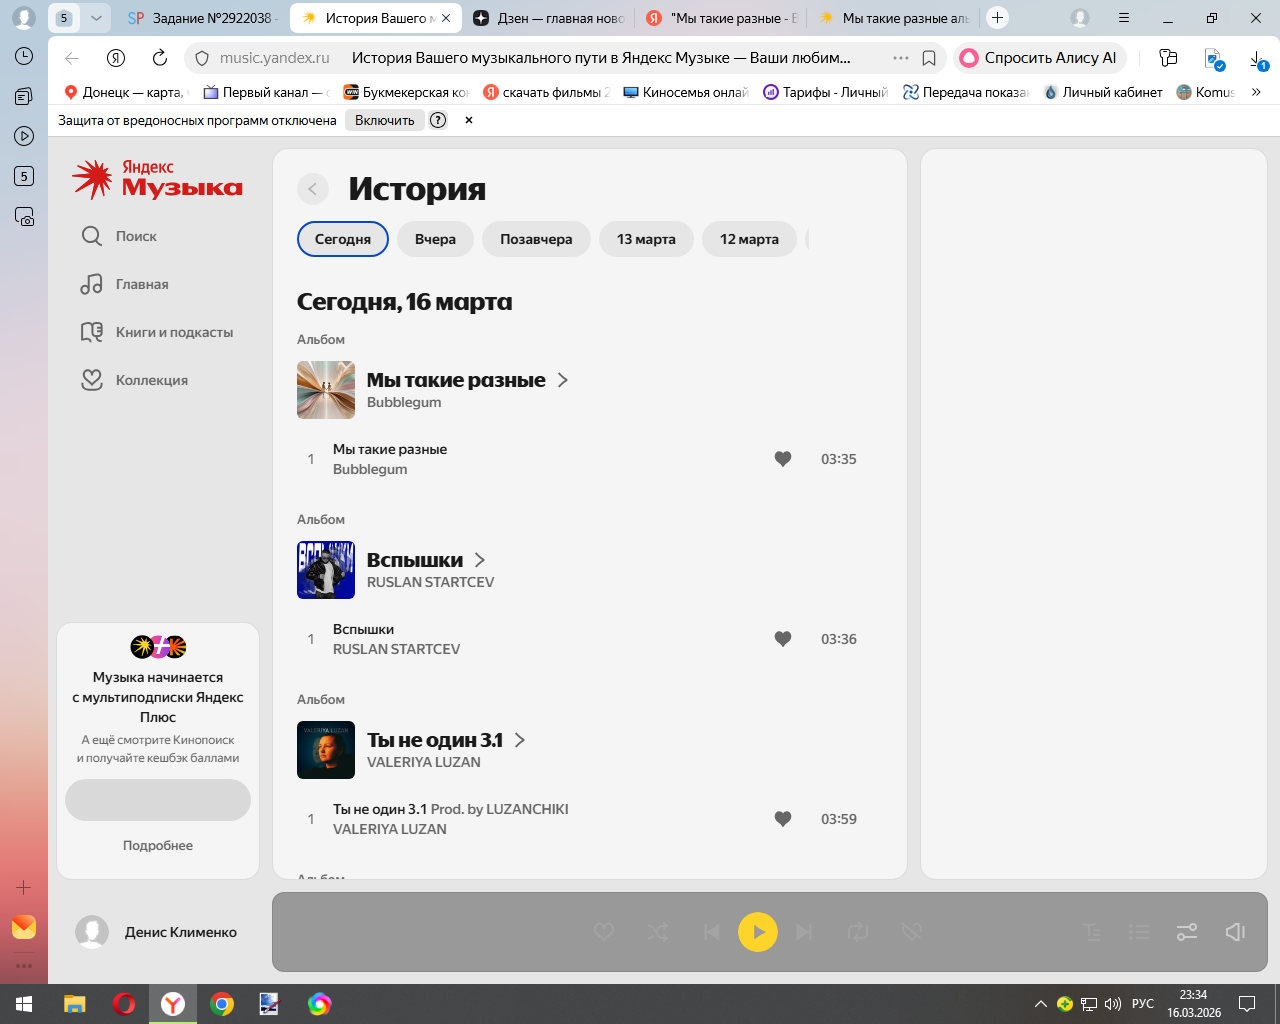Expand album Мы такие разные via chevron
Image resolution: width=1280 pixels, height=1024 pixels.
[563, 380]
